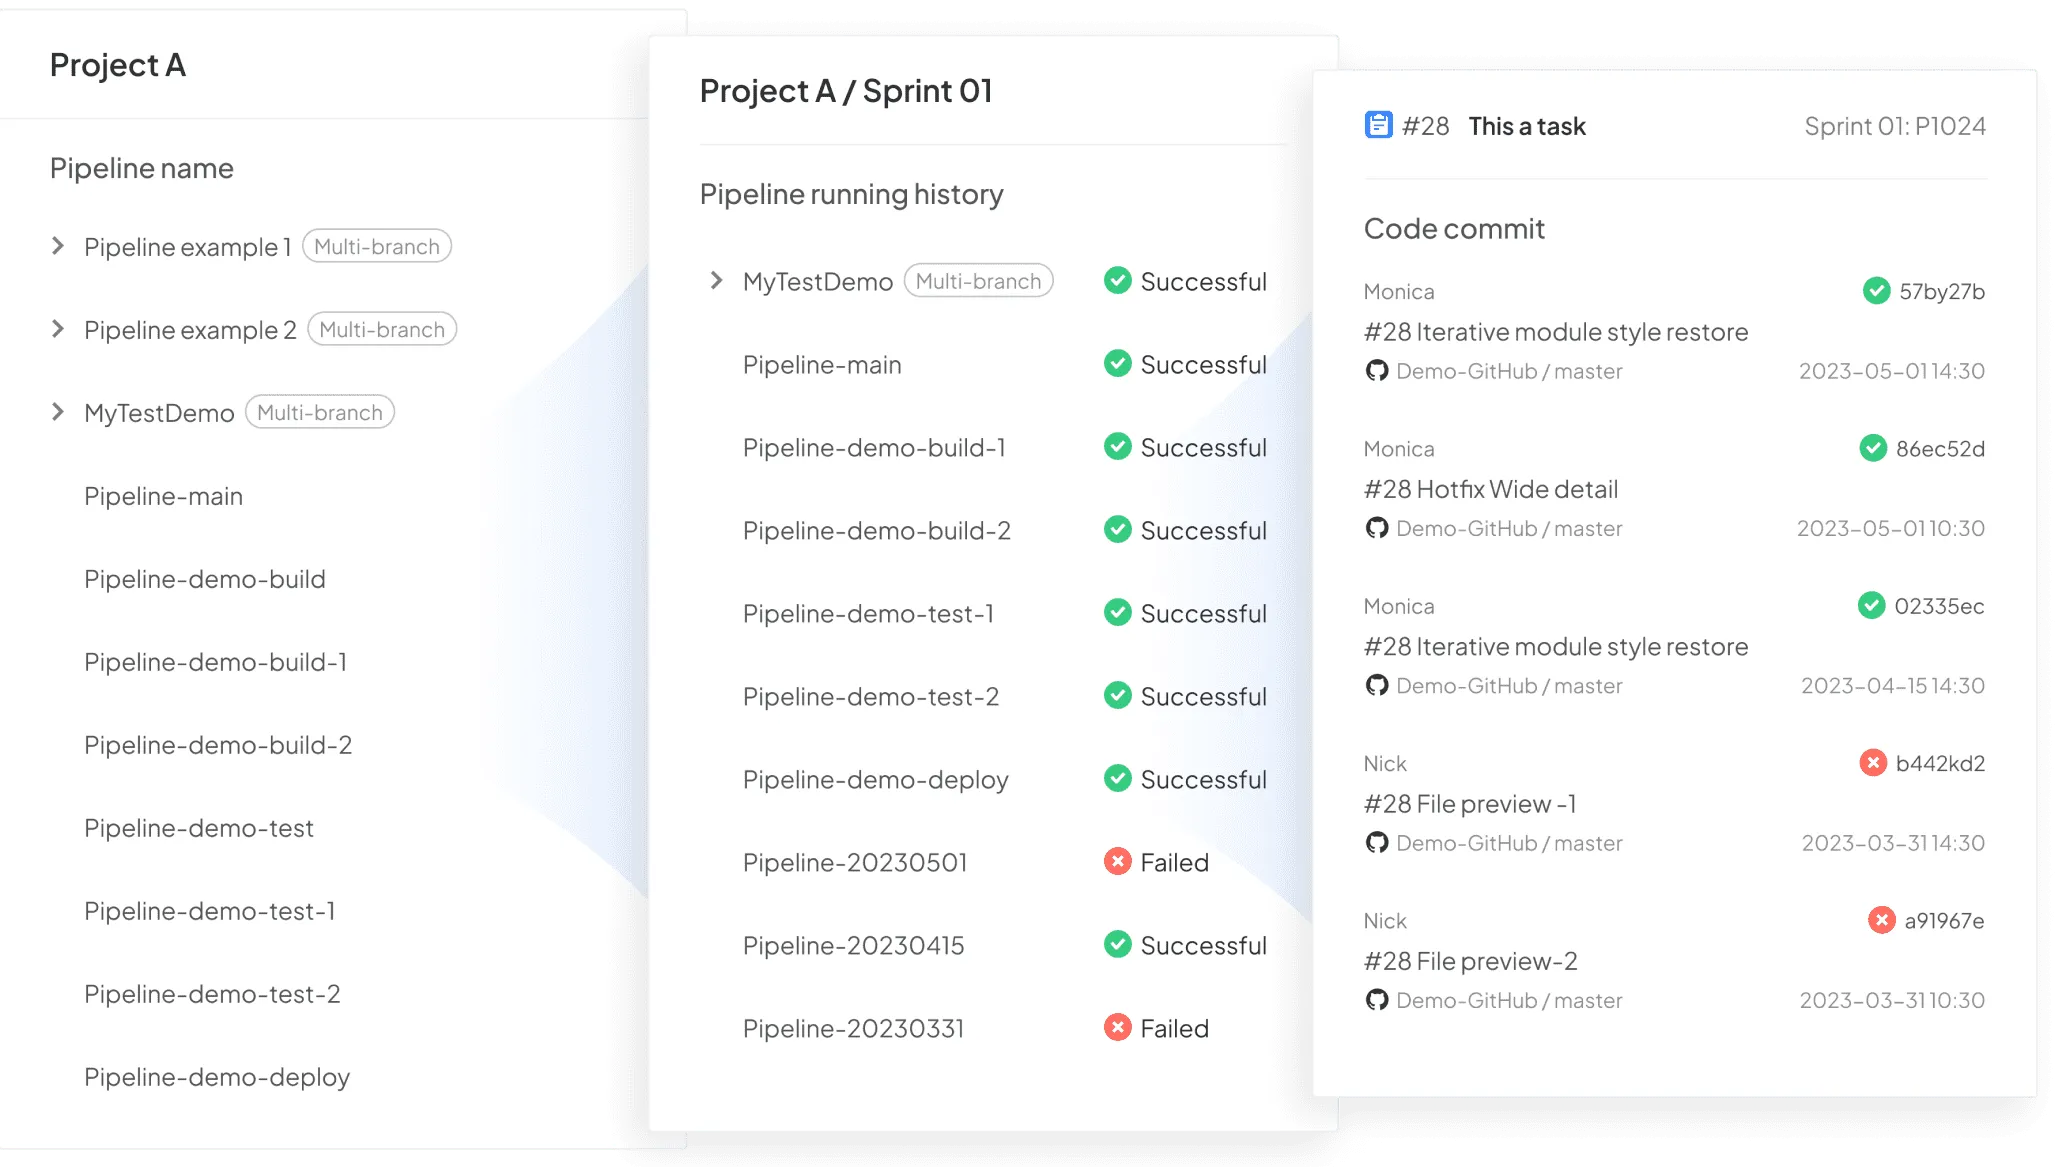Viewport: 2070px width, 1167px height.
Task: Click the red failed icon for Pipeline-20230501
Action: coord(1117,862)
